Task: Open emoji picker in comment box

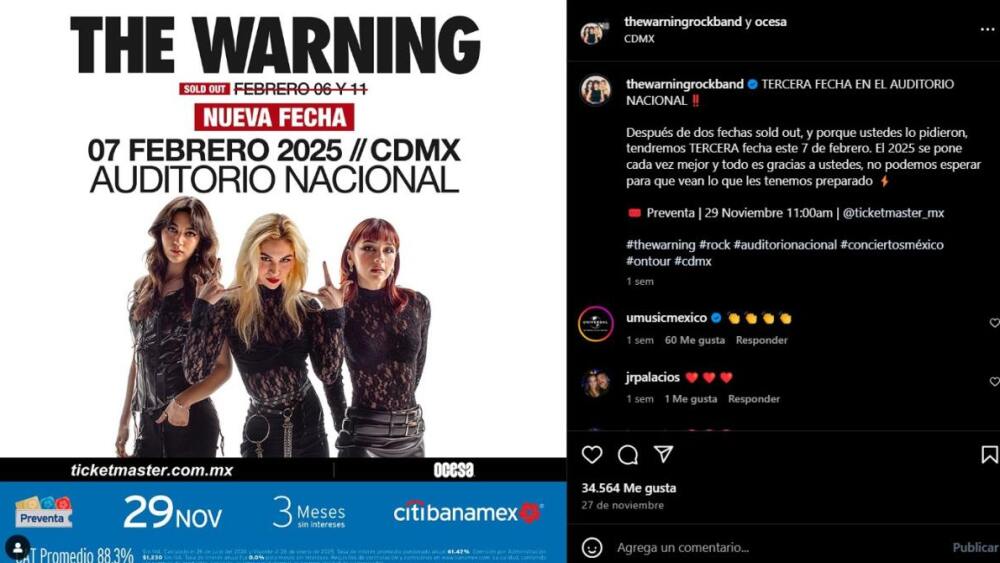Action: 592,547
